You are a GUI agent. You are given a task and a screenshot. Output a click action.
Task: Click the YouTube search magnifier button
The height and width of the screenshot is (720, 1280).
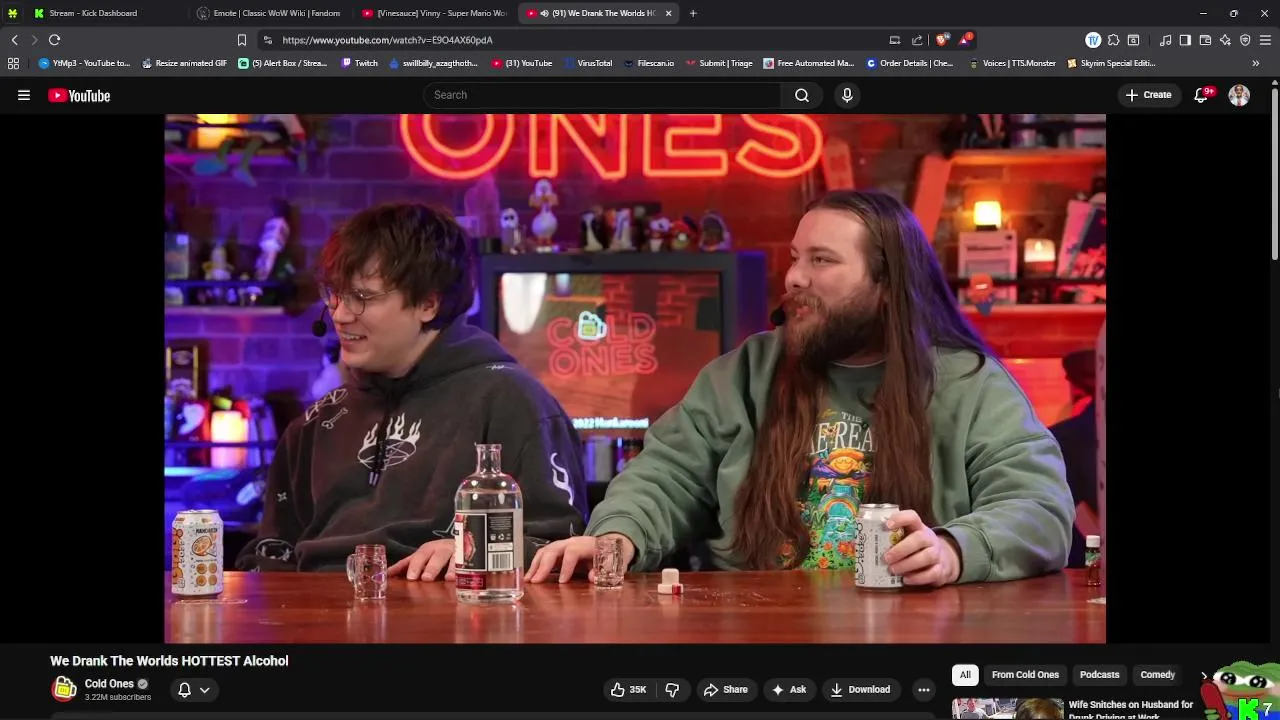[x=802, y=95]
